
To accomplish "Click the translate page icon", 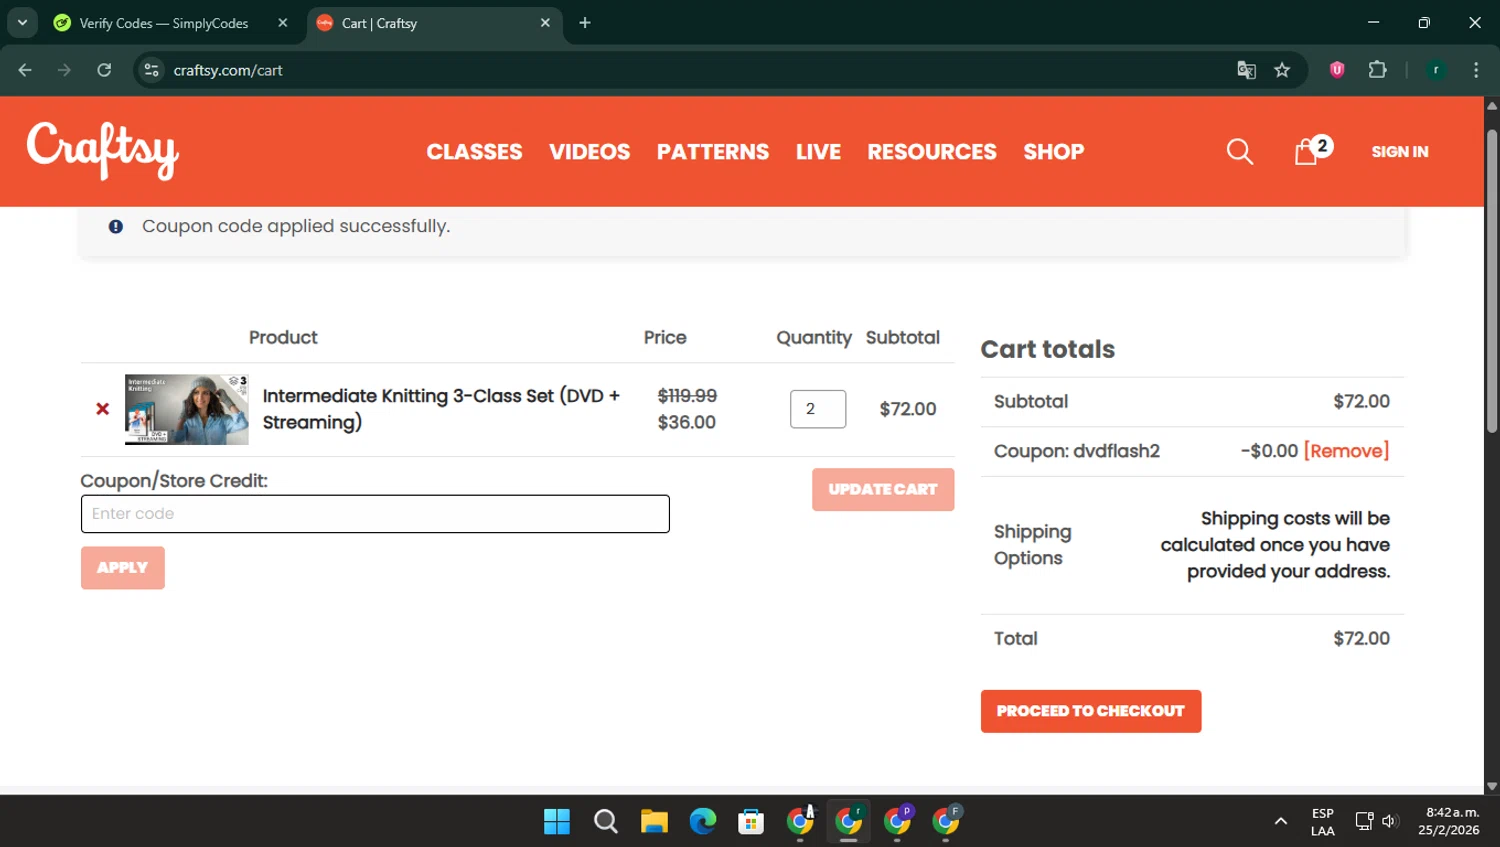I will coord(1246,70).
